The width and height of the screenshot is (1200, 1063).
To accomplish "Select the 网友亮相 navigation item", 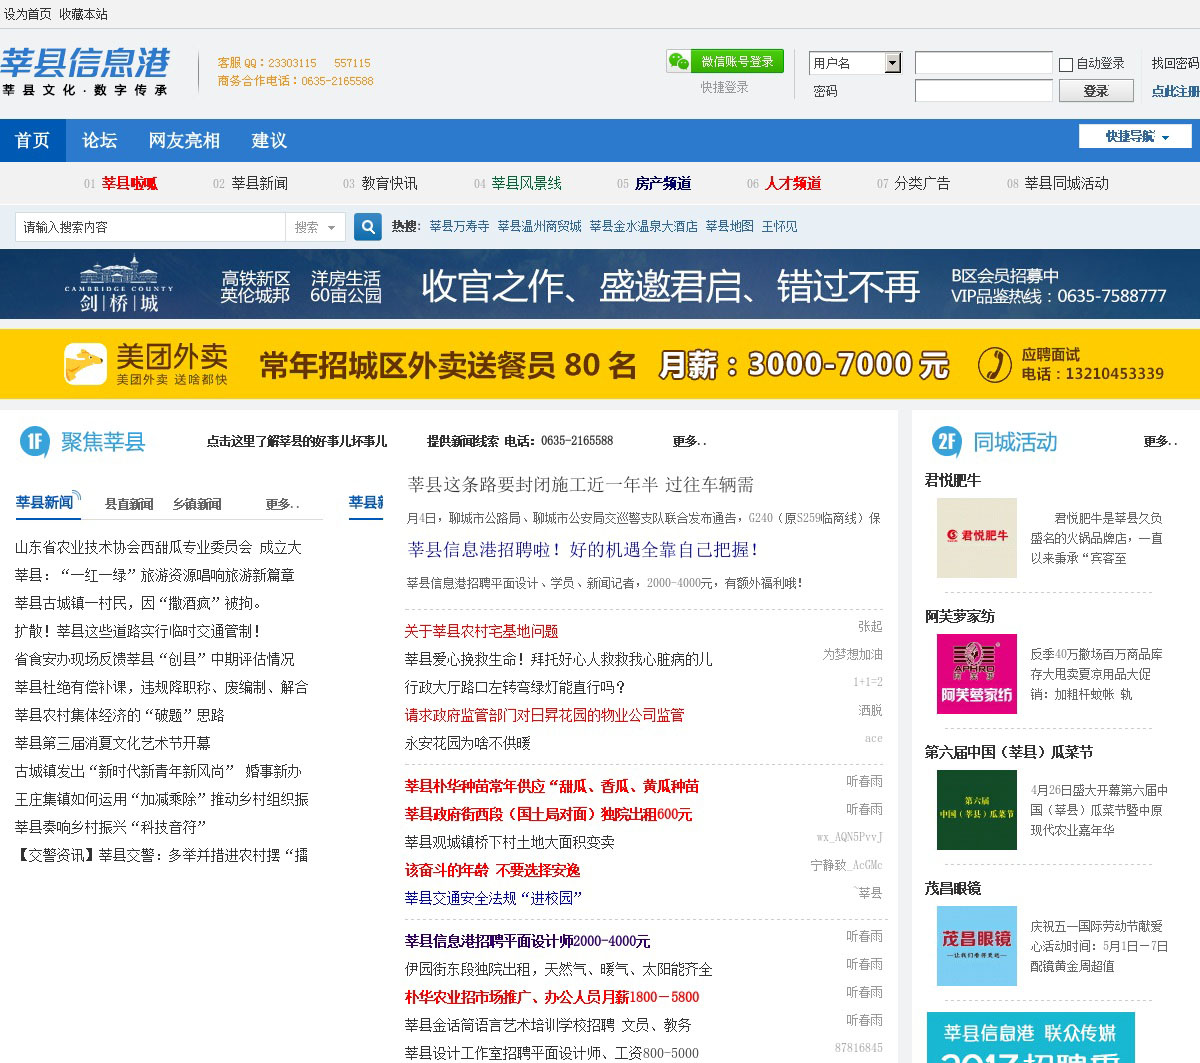I will [184, 140].
